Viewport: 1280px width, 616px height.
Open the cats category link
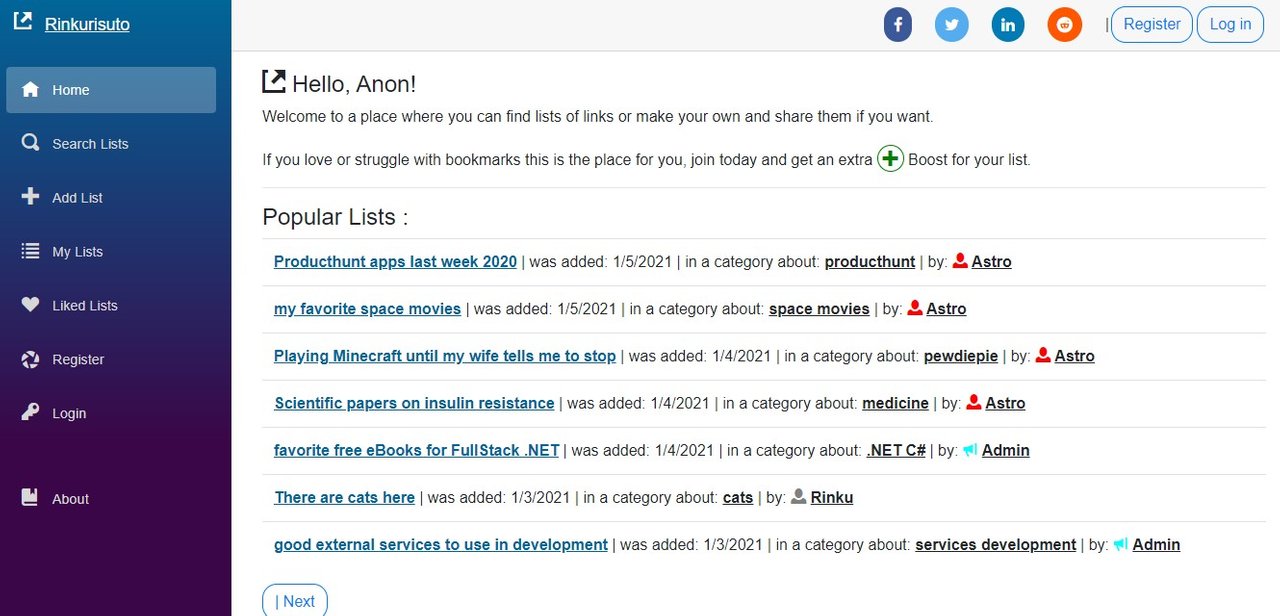pos(738,497)
